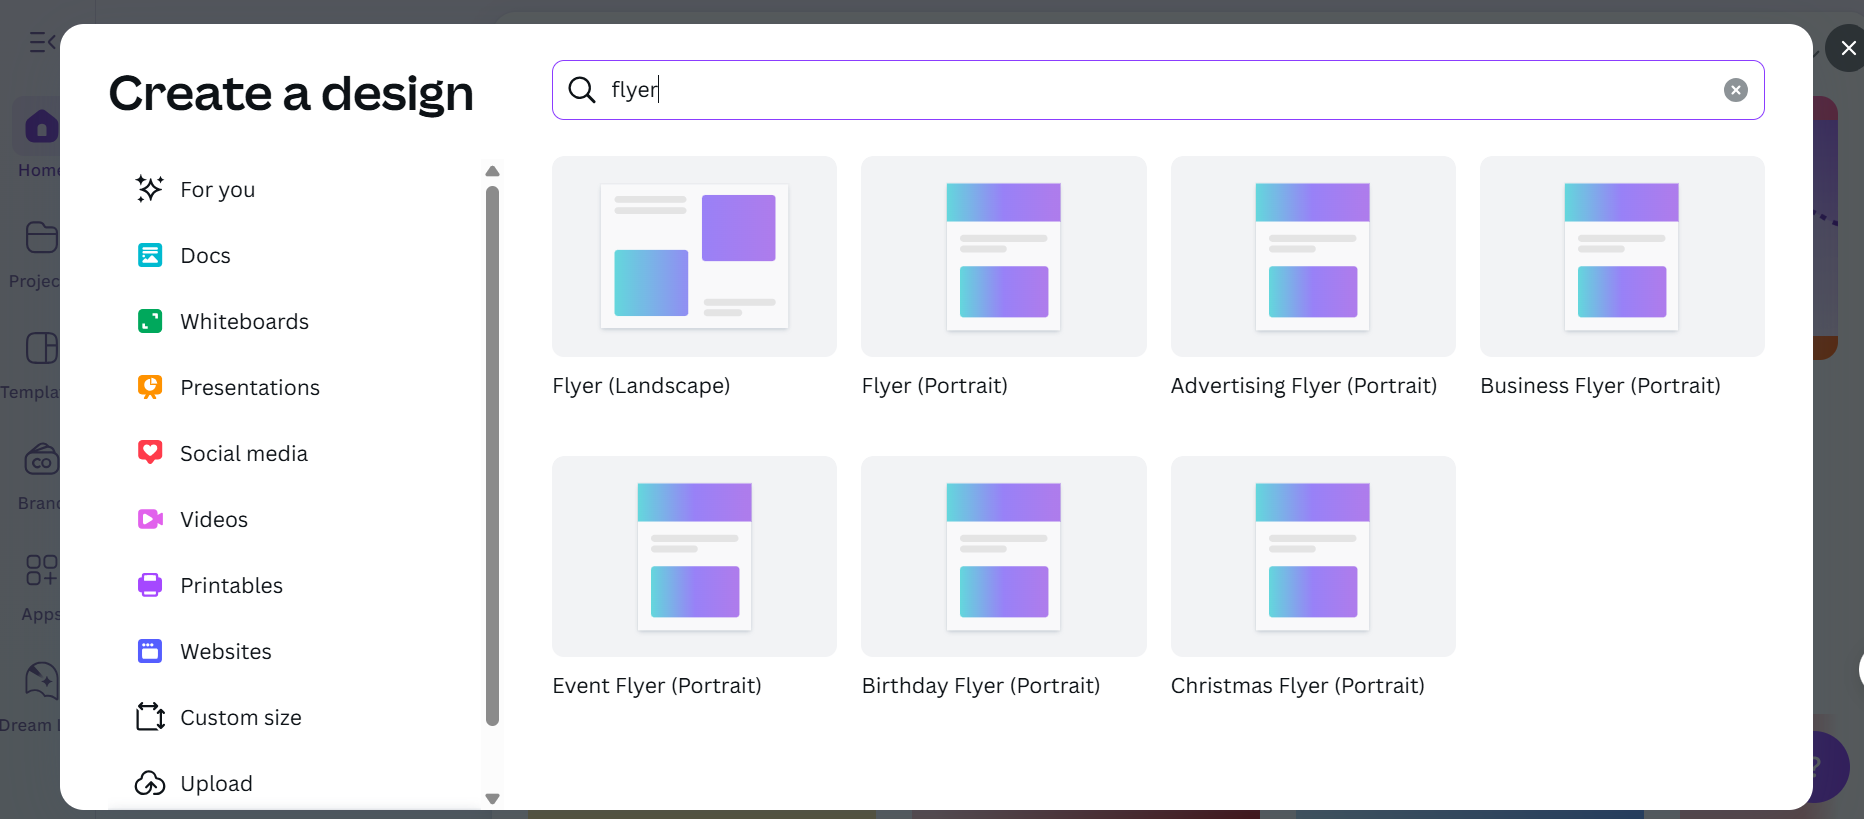Open the pink Videos icon

click(150, 519)
